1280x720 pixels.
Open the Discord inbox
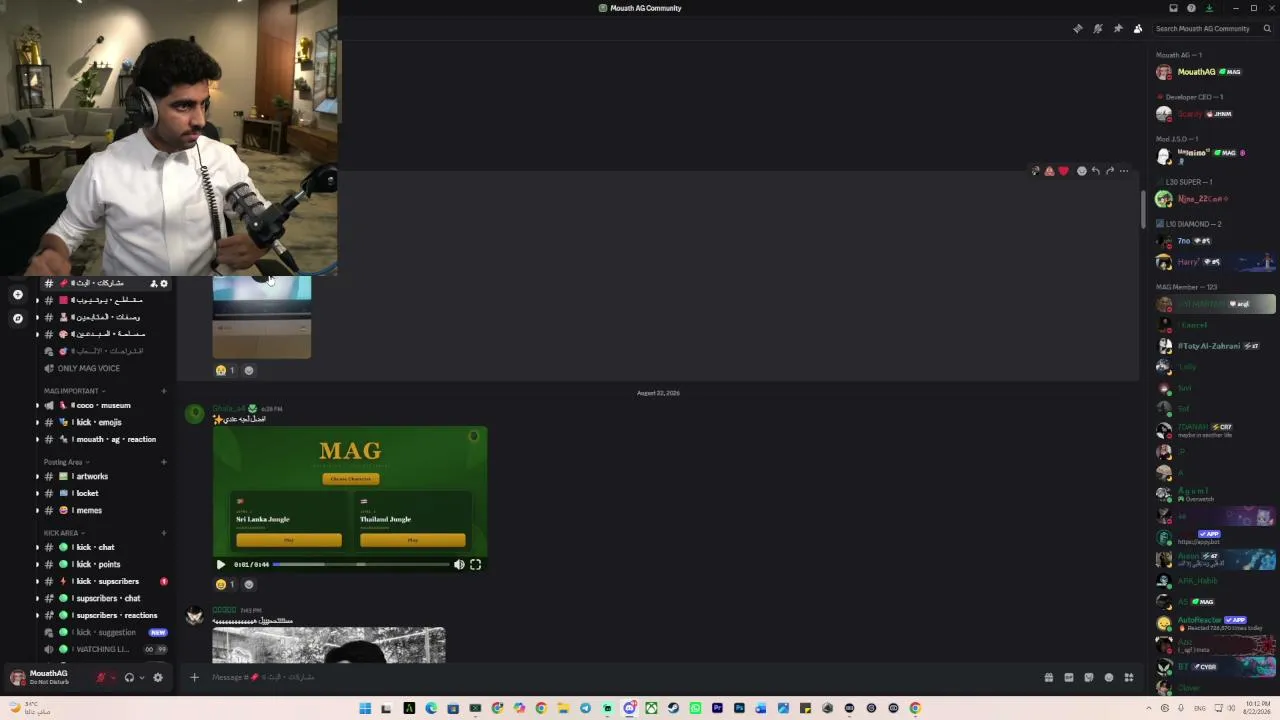(1173, 8)
